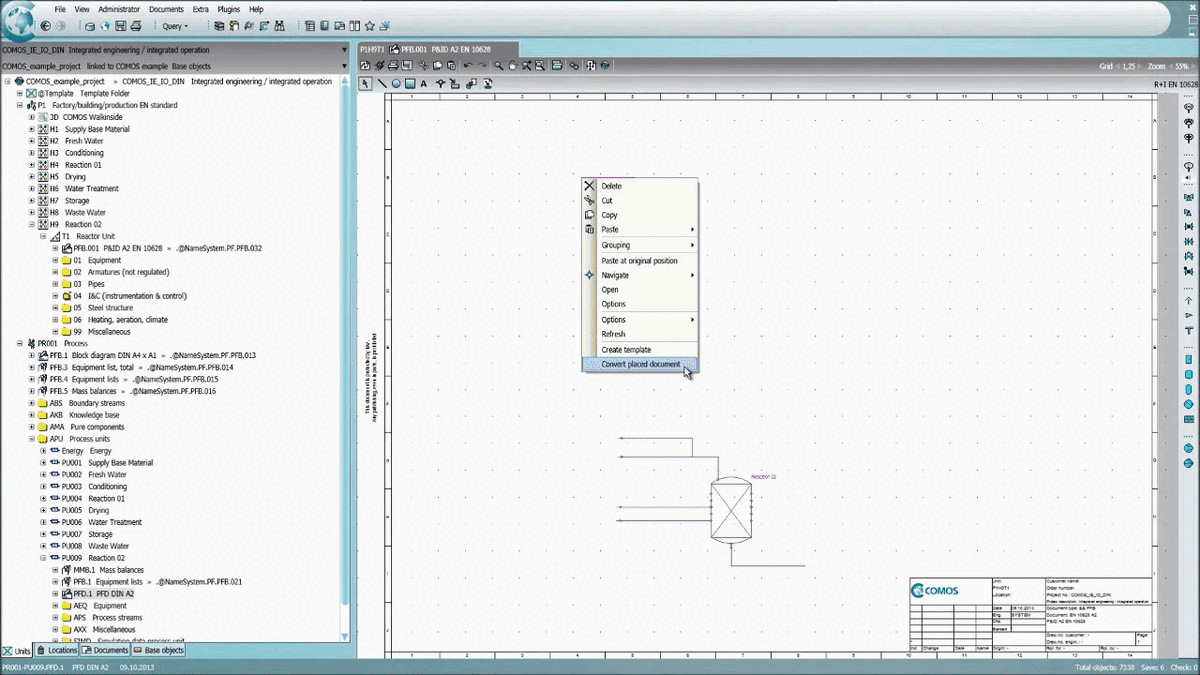Choose Delete from the context menu
Image resolution: width=1200 pixels, height=675 pixels.
tap(640, 186)
